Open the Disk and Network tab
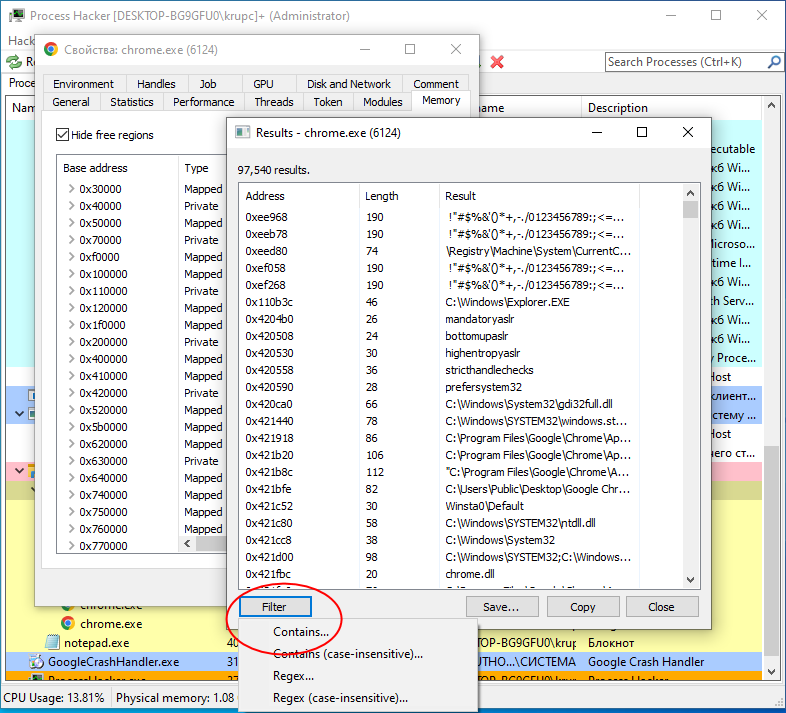 tap(349, 84)
